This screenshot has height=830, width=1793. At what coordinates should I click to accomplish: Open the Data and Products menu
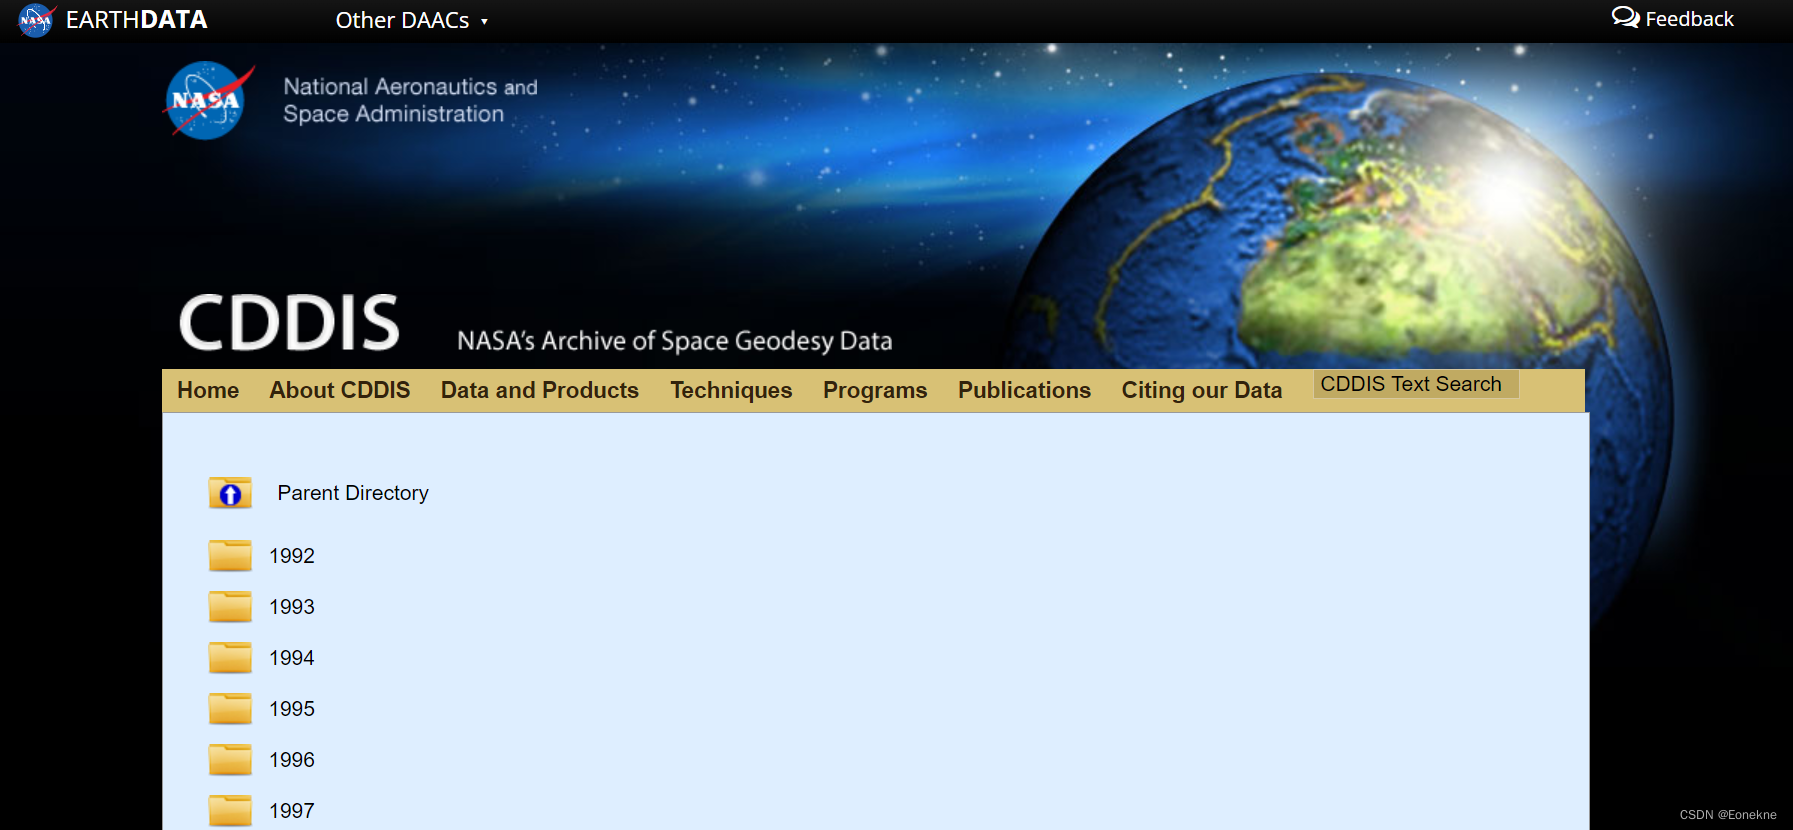click(x=540, y=390)
